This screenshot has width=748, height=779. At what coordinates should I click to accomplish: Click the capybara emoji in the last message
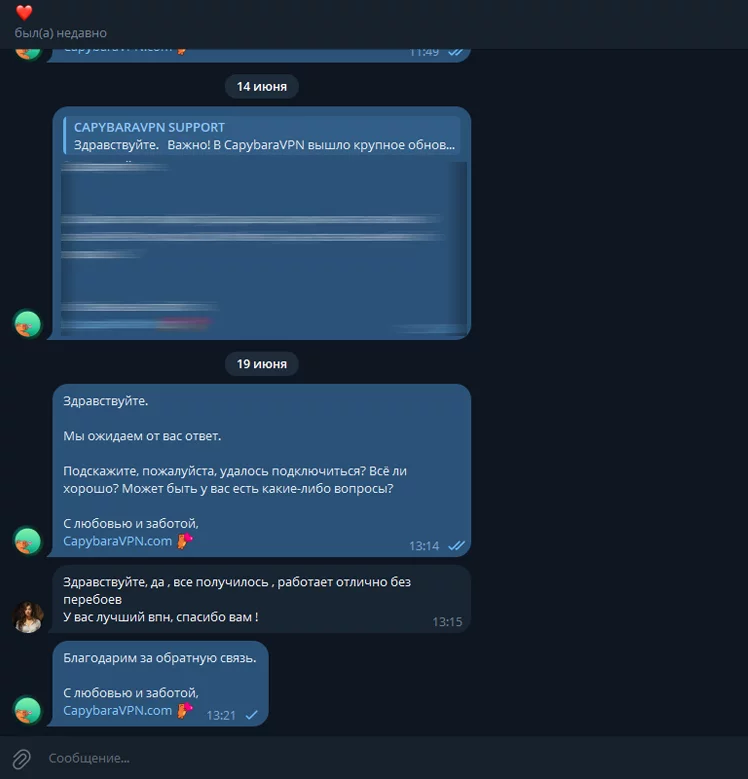coord(184,710)
